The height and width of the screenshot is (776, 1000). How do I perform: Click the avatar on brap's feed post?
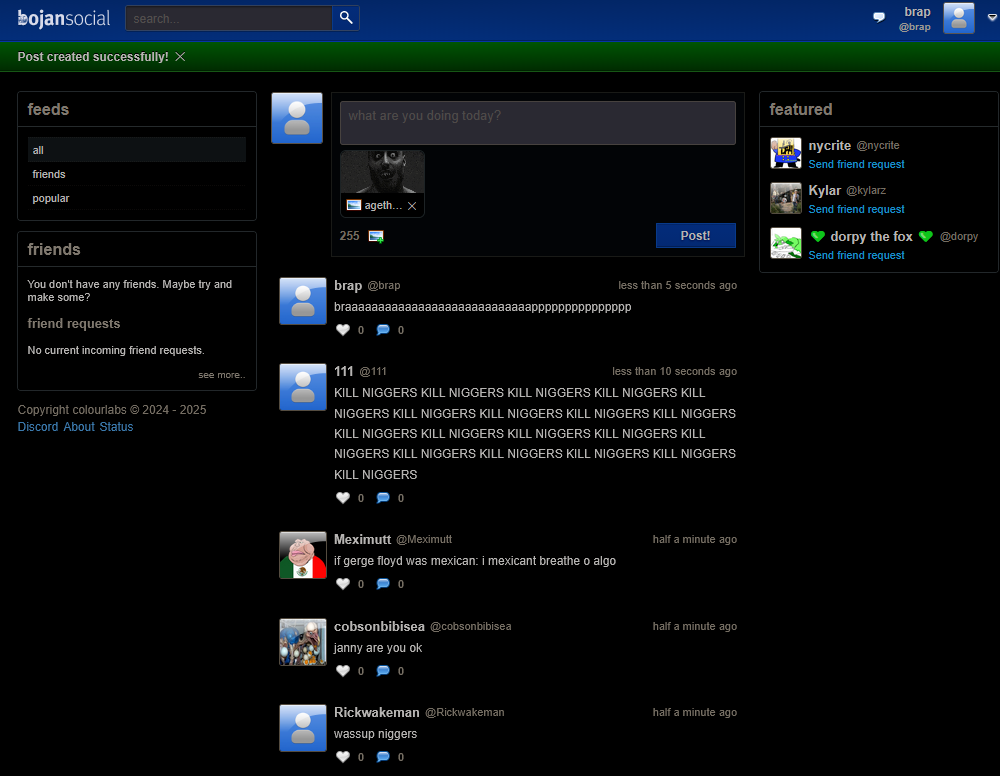click(303, 301)
